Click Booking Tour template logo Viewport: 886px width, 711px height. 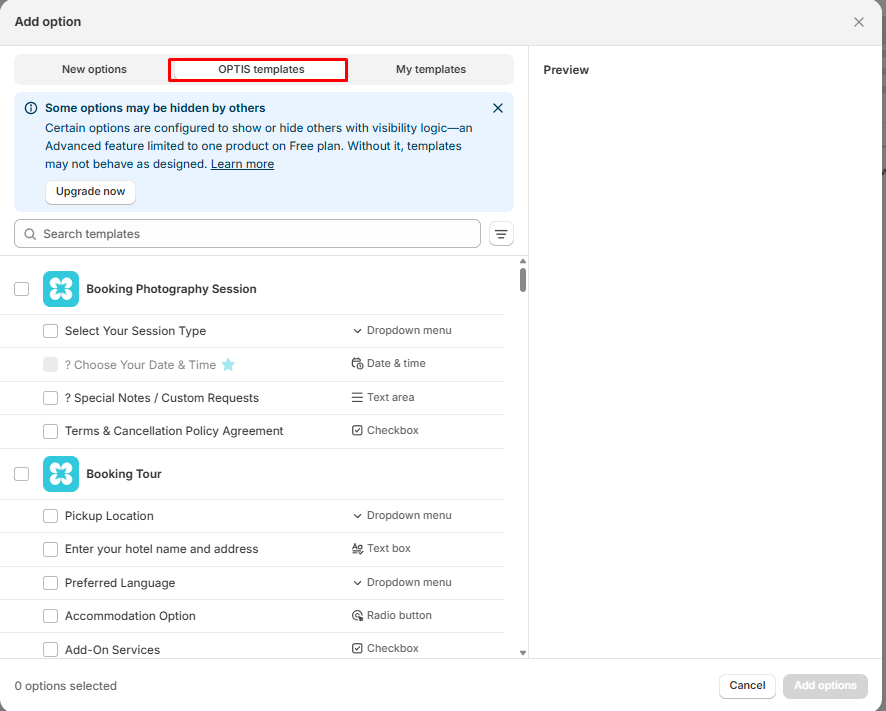[61, 474]
